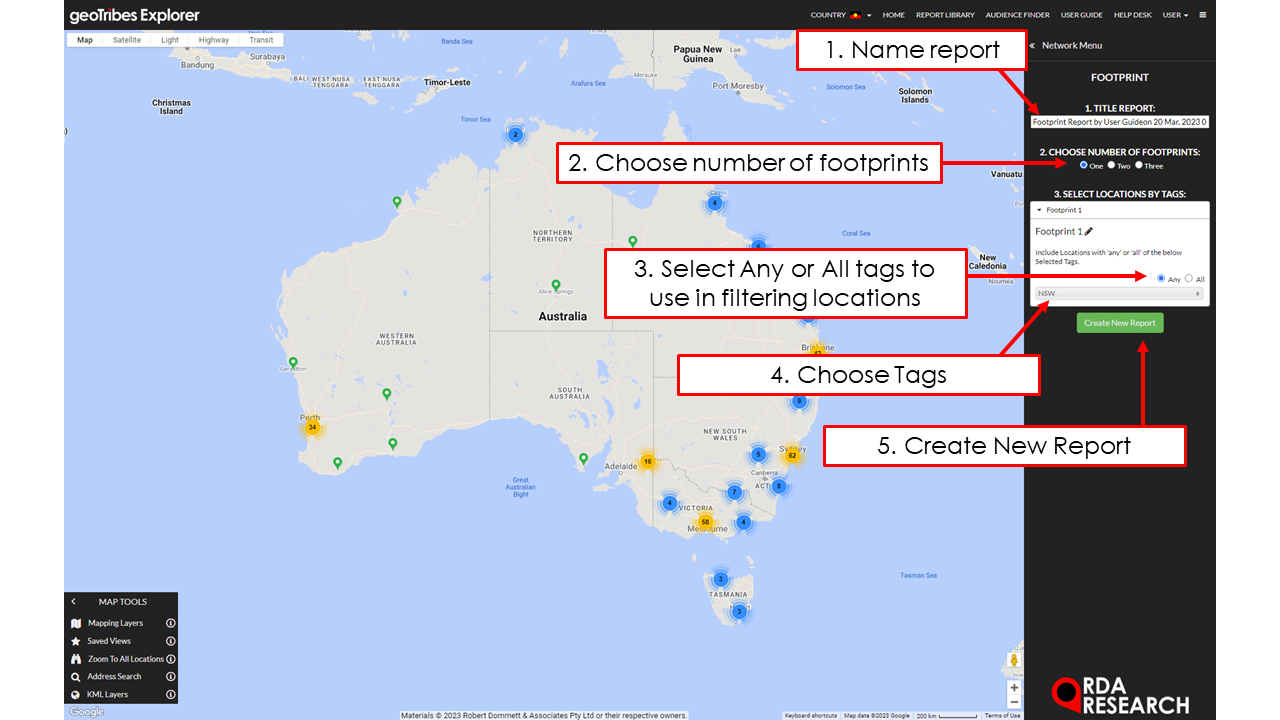Zoom out the map with minus button
Image resolution: width=1280 pixels, height=720 pixels.
coord(1014,703)
